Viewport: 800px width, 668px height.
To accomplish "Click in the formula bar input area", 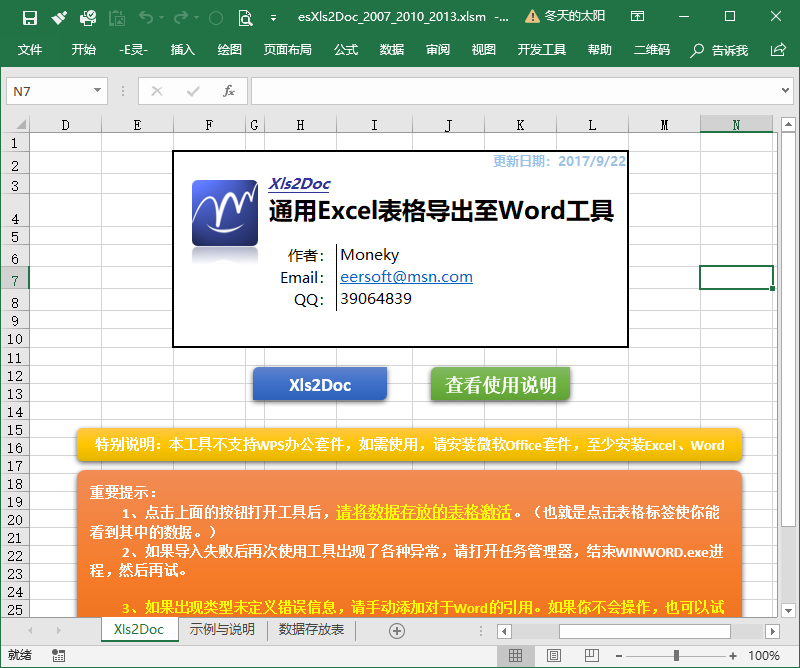I will pyautogui.click(x=515, y=91).
